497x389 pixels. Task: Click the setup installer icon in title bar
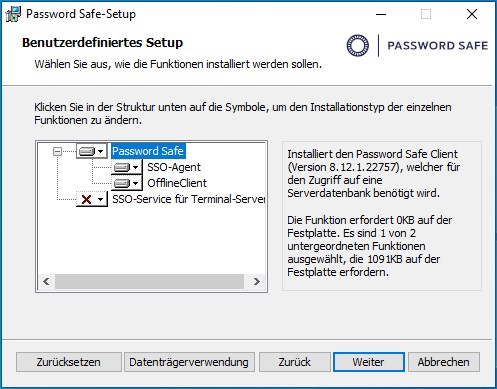pyautogui.click(x=13, y=14)
